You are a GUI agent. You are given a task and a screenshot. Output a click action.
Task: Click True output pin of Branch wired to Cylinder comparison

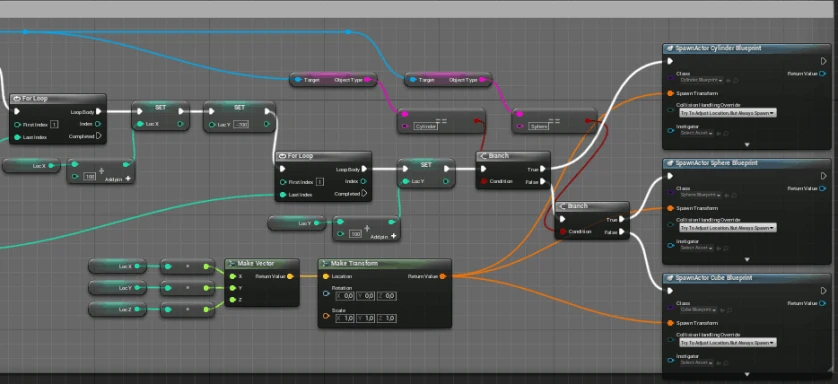click(543, 169)
